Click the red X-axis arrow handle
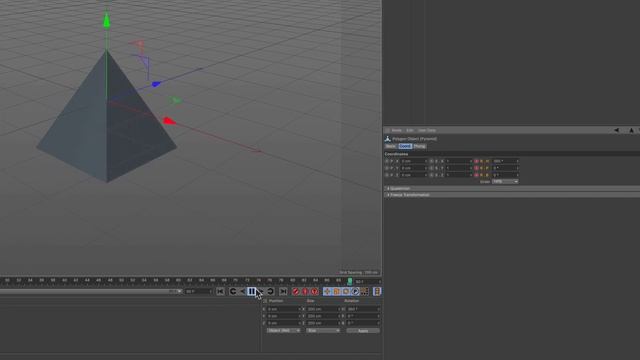640x360 pixels. 169,121
